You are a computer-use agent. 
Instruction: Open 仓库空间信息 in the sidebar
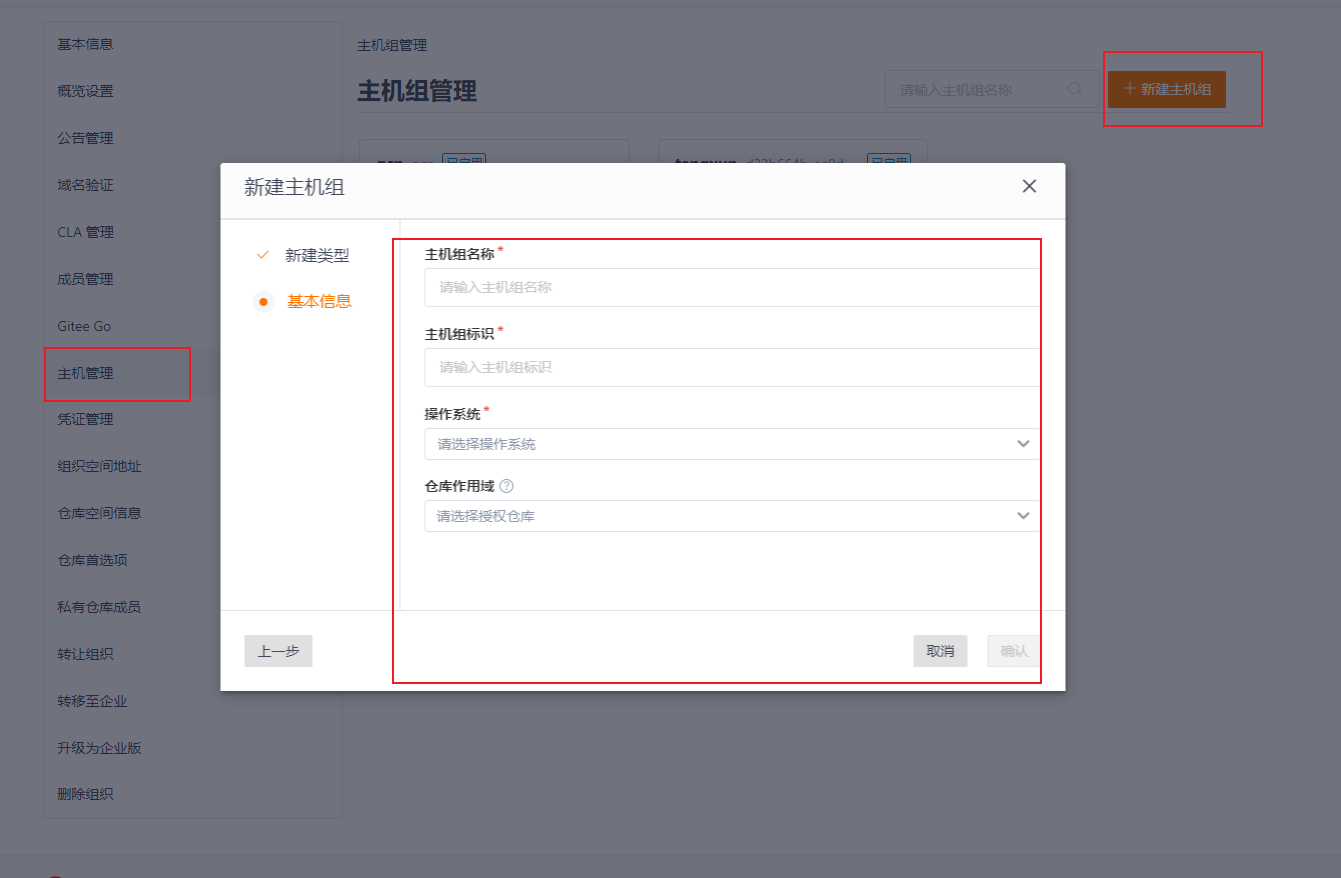point(99,513)
